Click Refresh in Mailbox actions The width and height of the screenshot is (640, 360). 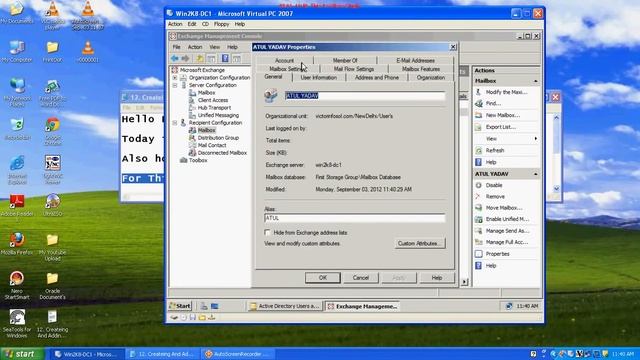tap(495, 150)
